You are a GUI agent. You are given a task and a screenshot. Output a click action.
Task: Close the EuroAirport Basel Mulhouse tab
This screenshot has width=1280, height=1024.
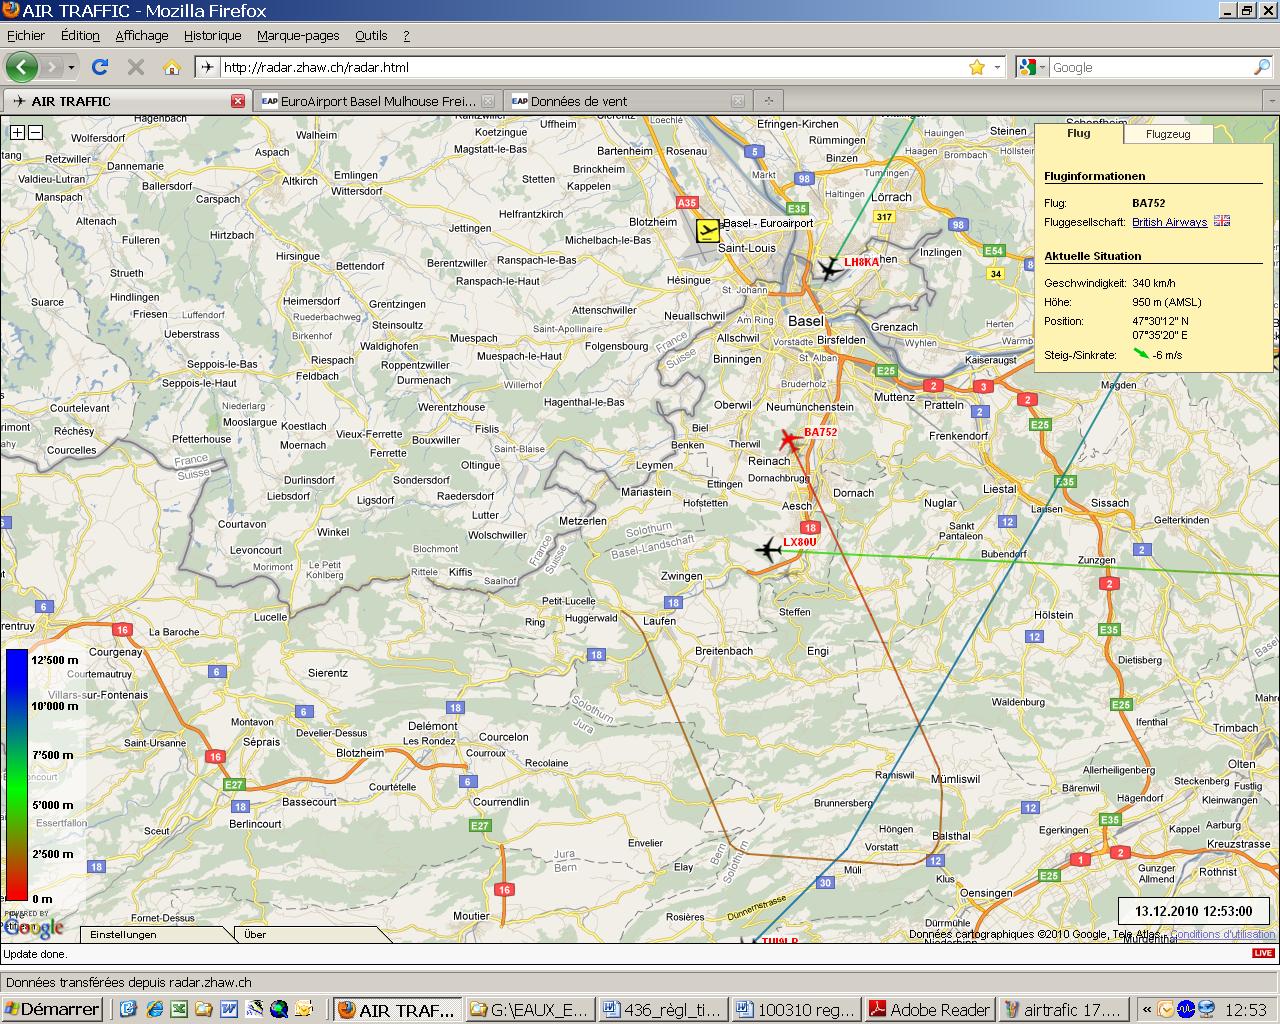click(x=488, y=101)
